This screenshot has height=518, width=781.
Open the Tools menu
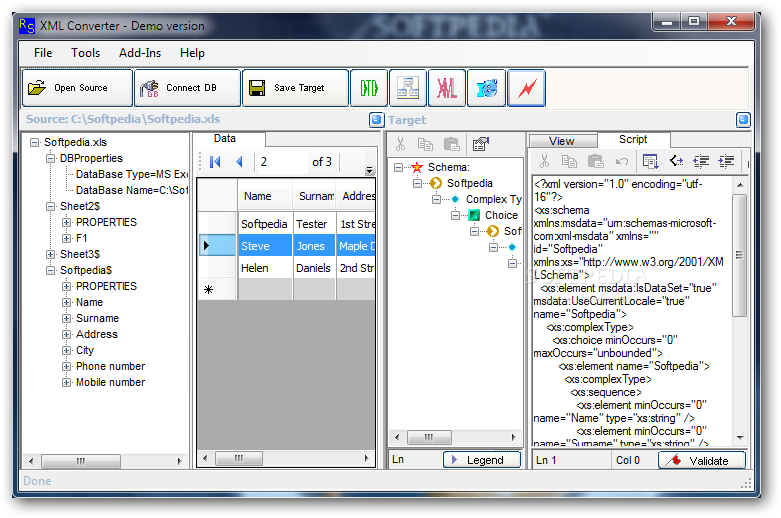(85, 53)
